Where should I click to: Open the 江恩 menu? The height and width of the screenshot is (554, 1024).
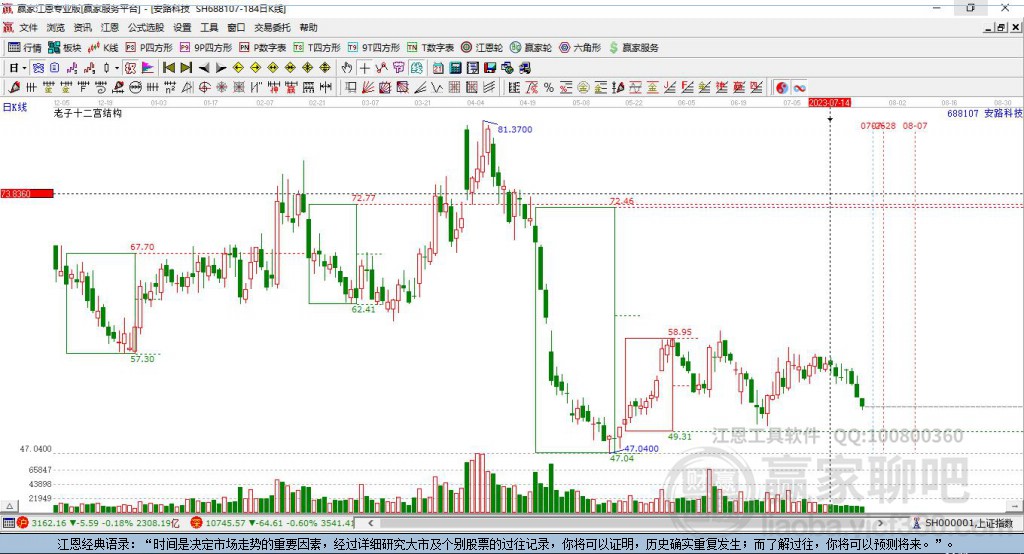click(110, 27)
